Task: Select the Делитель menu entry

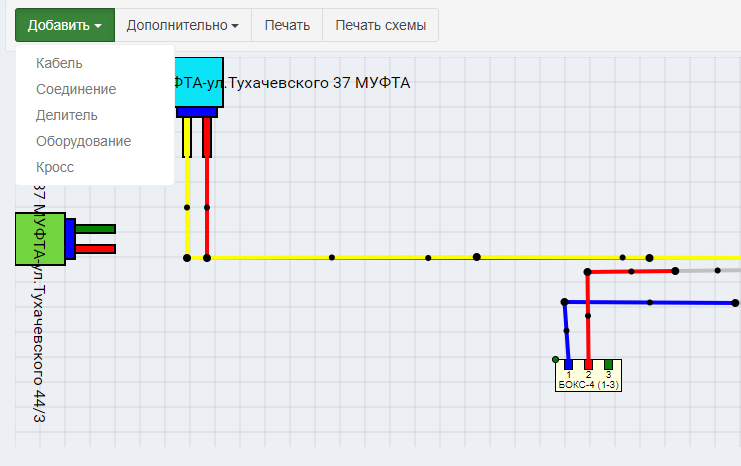Action: pos(67,115)
